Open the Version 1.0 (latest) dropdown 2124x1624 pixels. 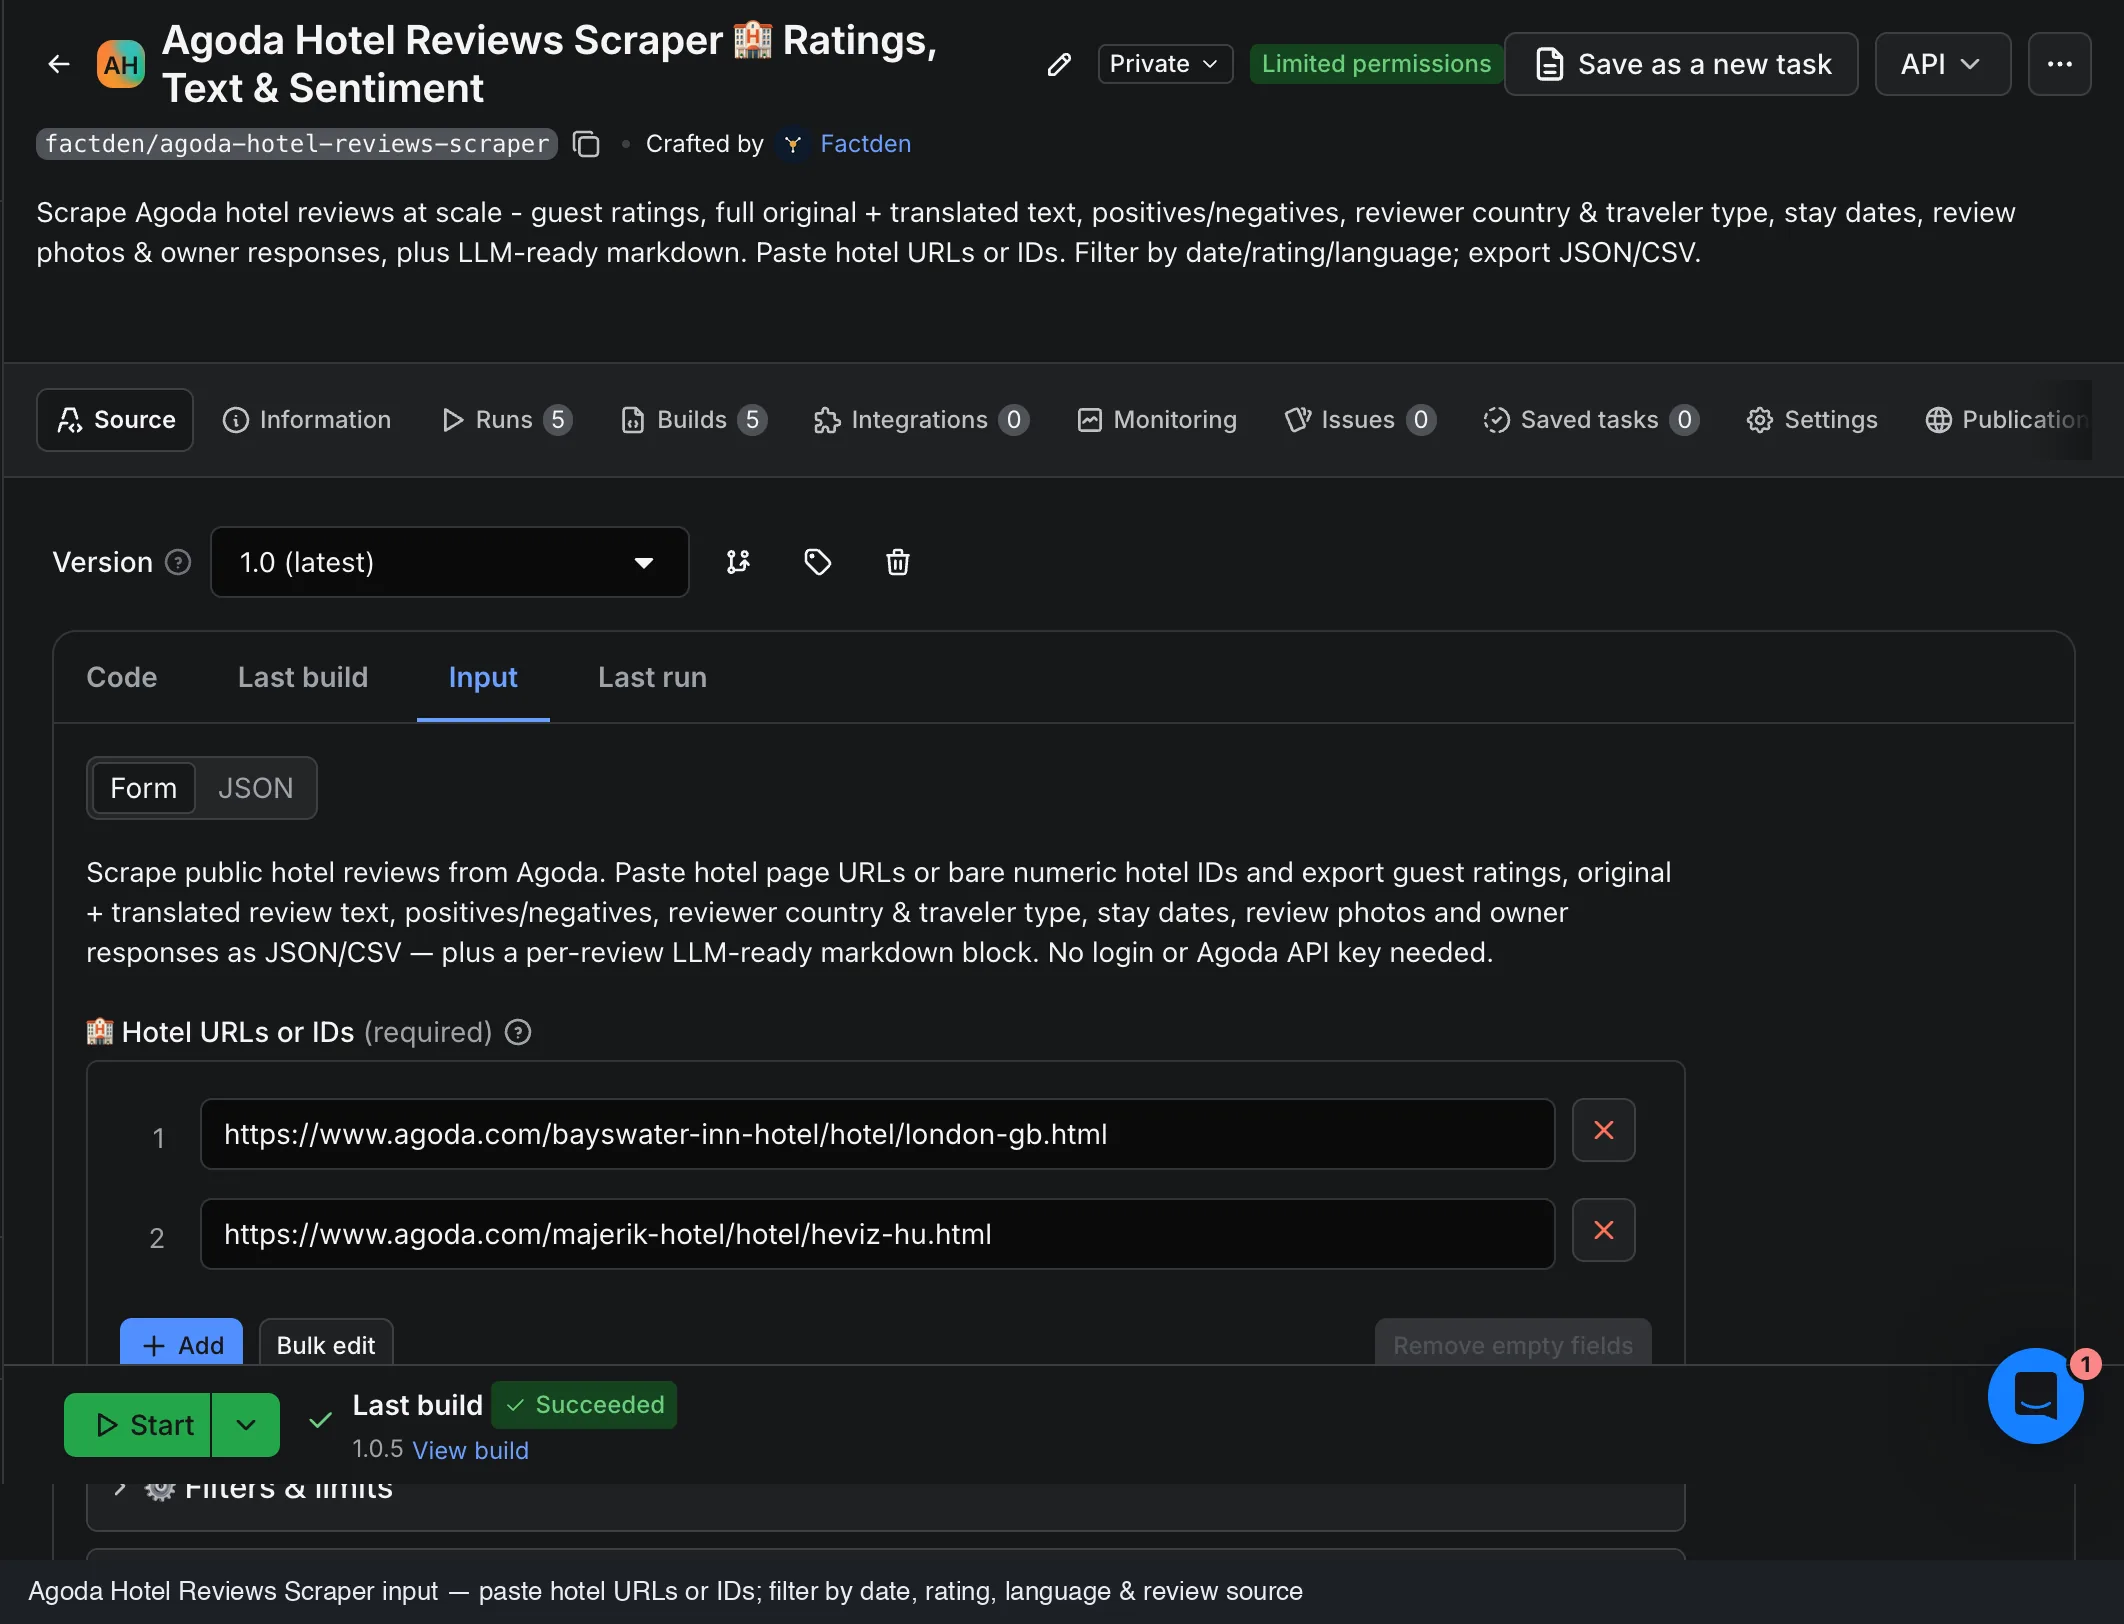449,562
